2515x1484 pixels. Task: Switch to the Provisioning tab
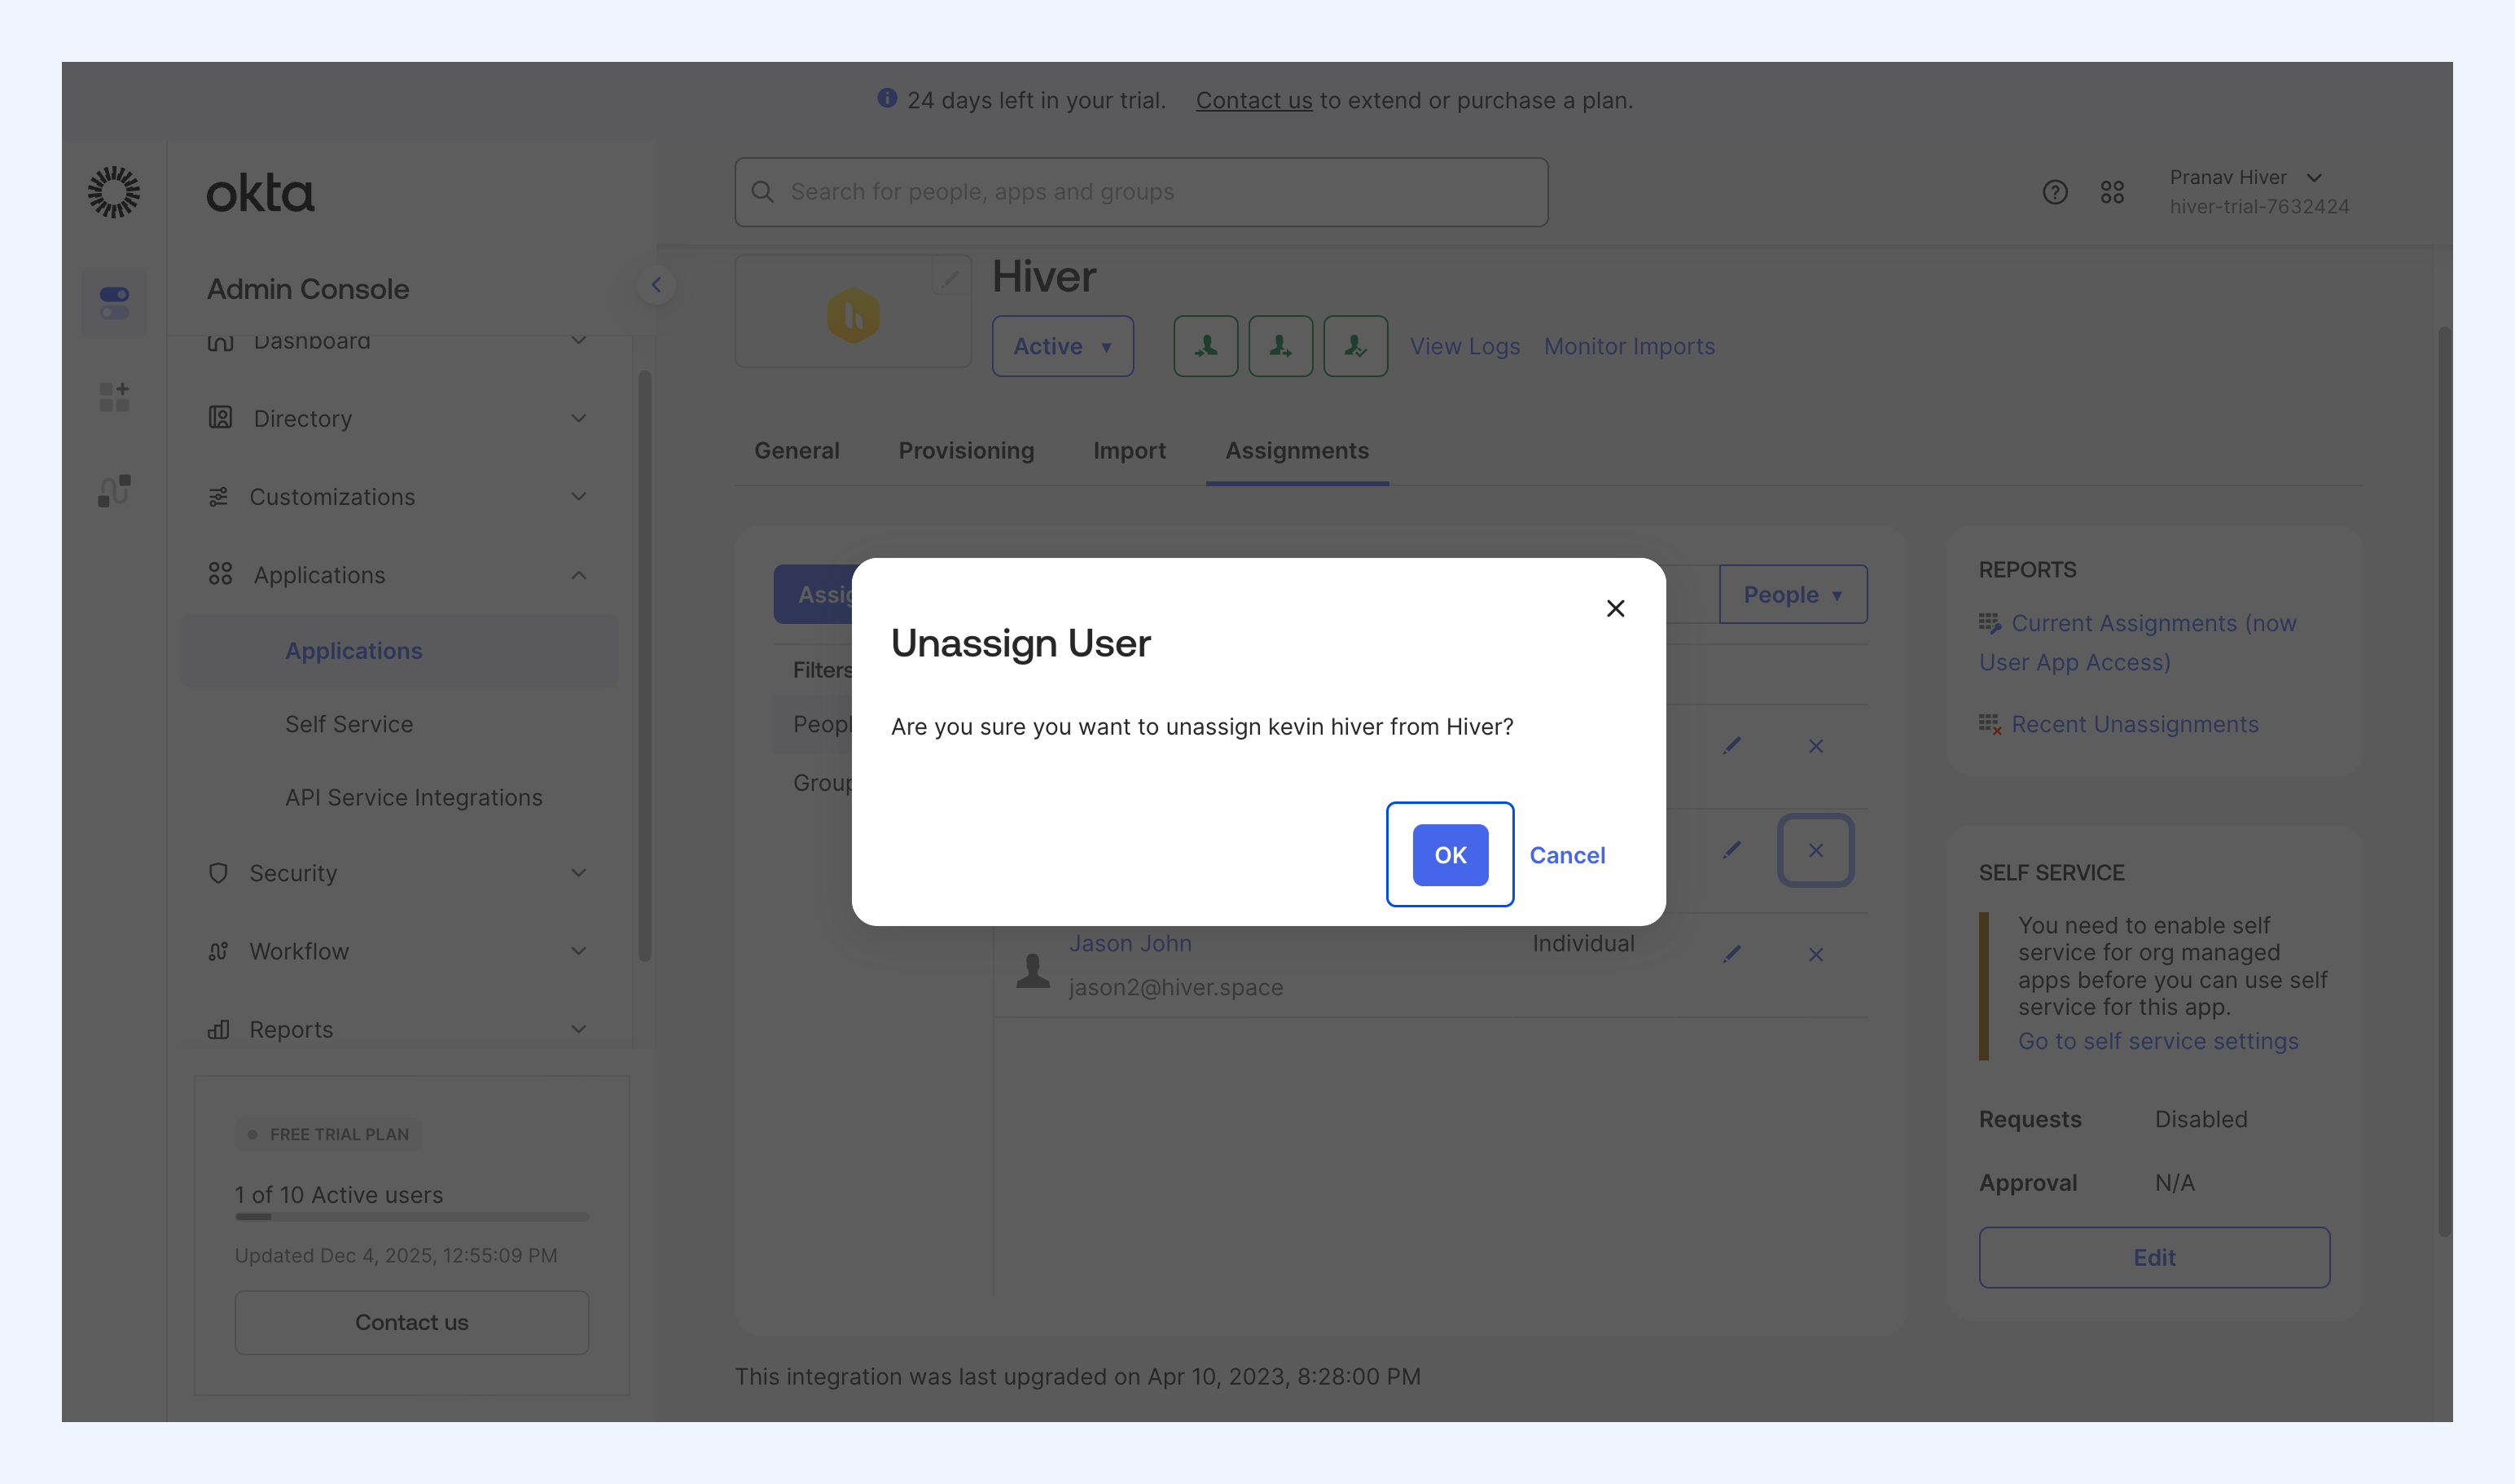click(966, 451)
